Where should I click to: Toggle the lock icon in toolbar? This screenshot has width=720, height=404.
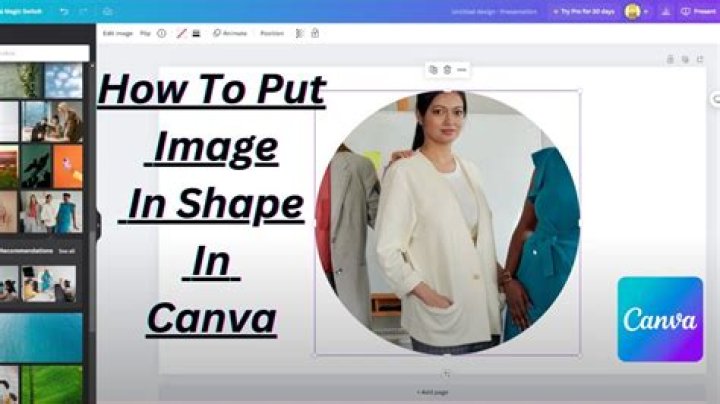(x=315, y=33)
